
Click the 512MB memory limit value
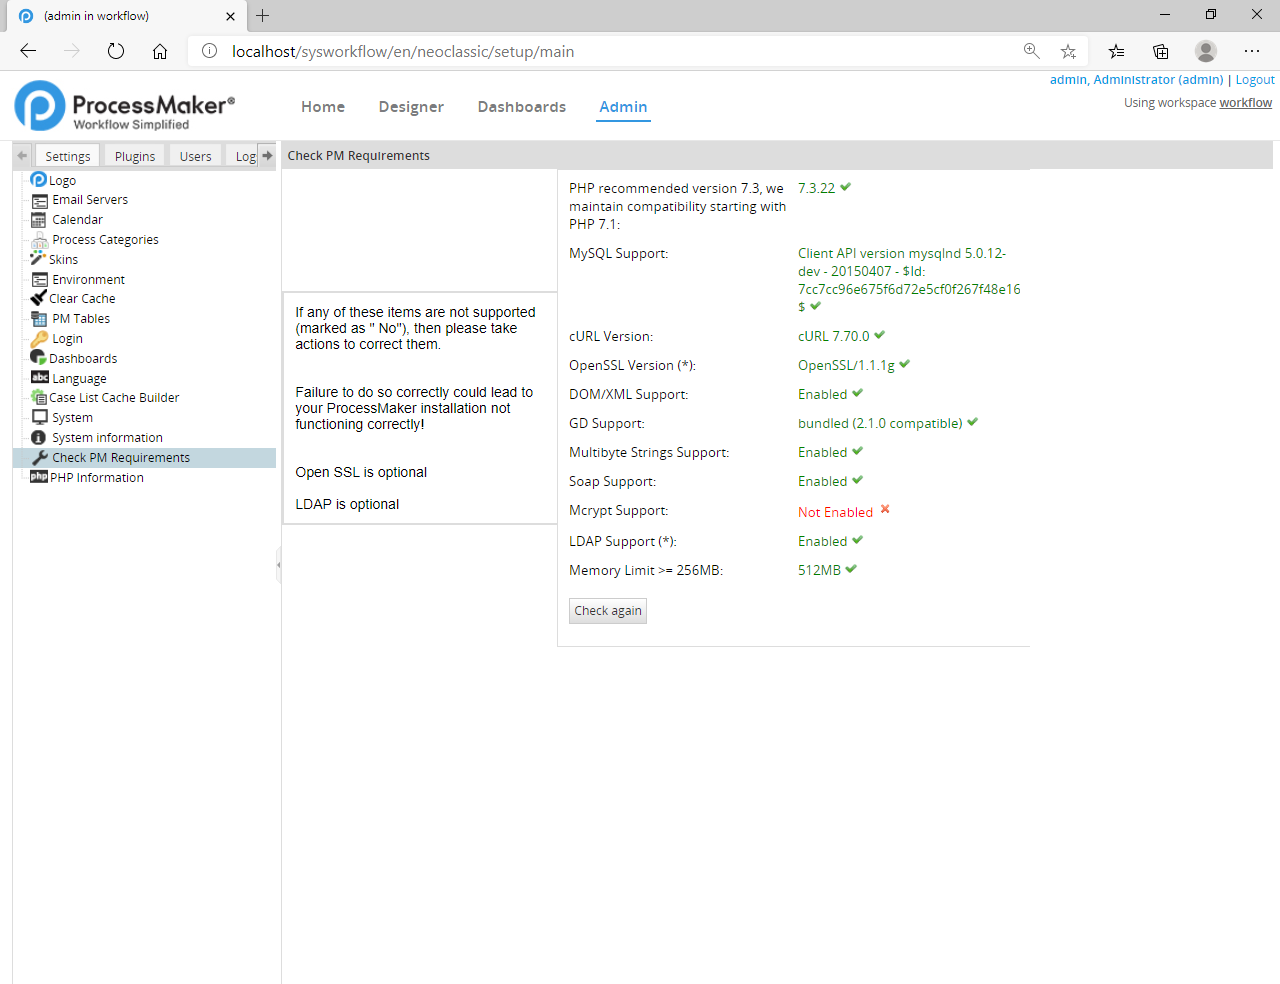tap(819, 570)
